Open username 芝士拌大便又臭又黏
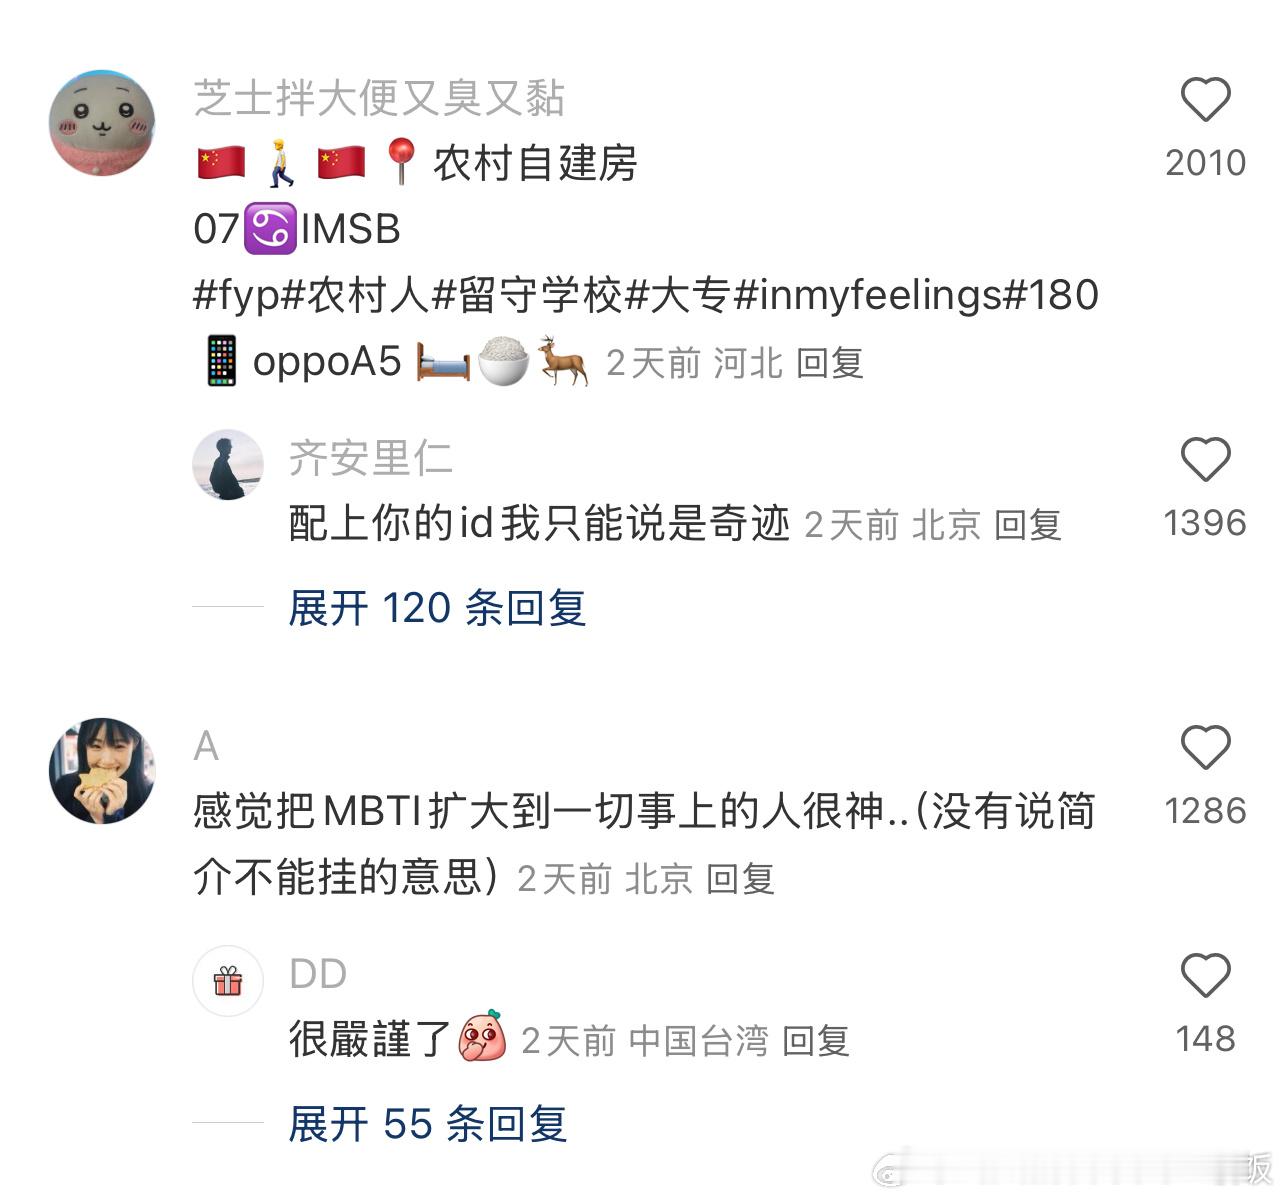Image resolution: width=1284 pixels, height=1200 pixels. pos(379,98)
